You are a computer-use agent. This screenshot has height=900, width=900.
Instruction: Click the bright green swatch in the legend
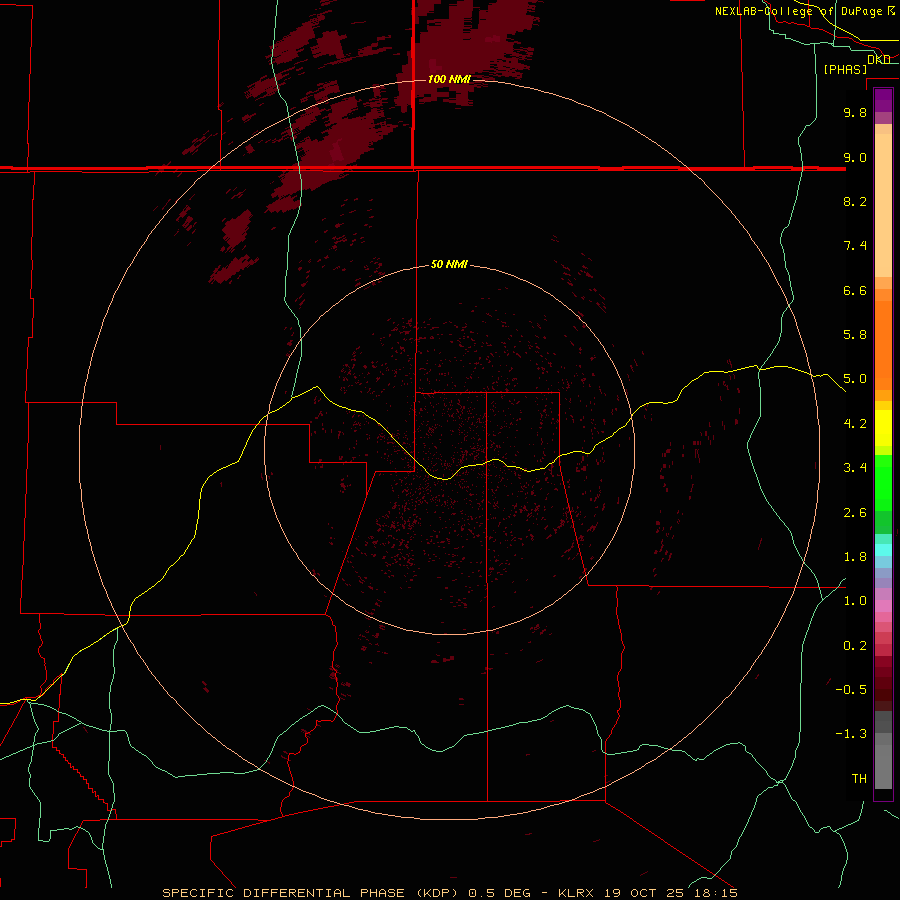pos(883,482)
